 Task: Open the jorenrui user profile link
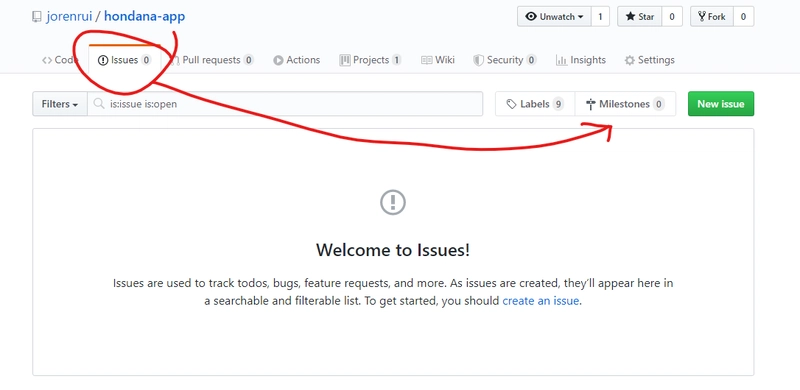click(69, 16)
